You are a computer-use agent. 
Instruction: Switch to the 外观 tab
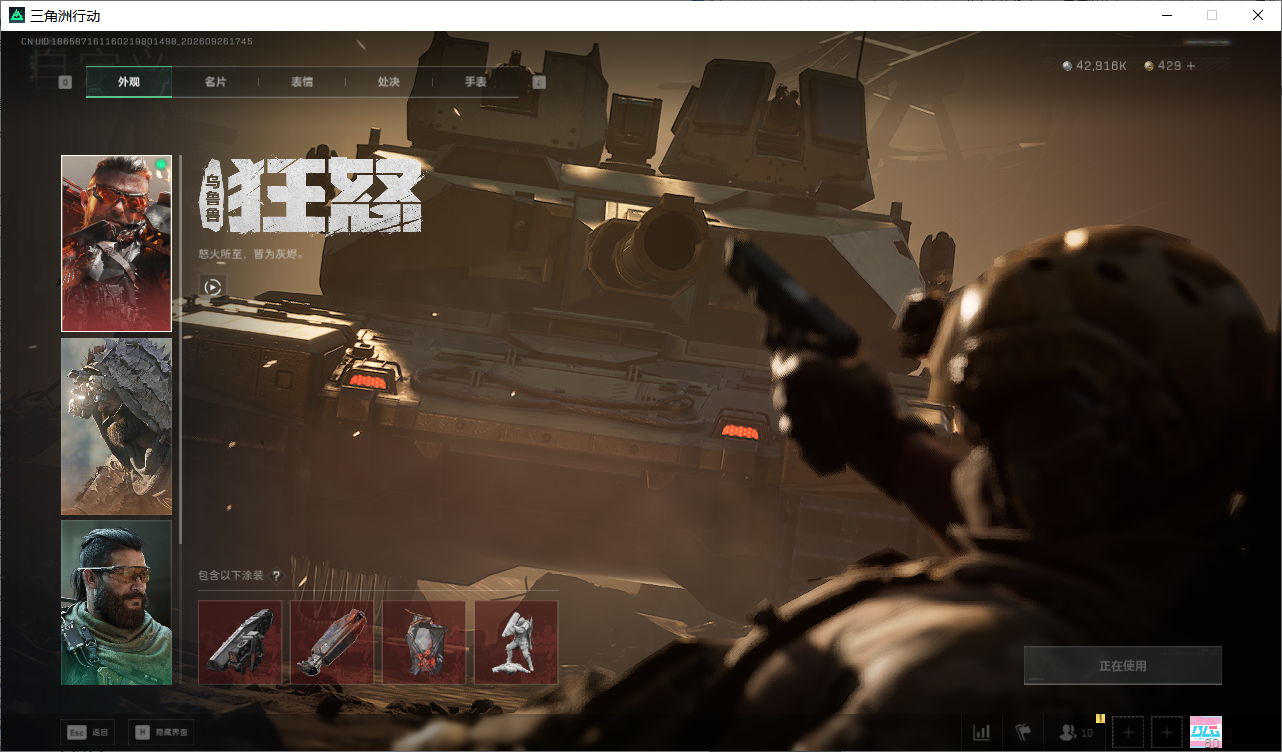pyautogui.click(x=129, y=82)
